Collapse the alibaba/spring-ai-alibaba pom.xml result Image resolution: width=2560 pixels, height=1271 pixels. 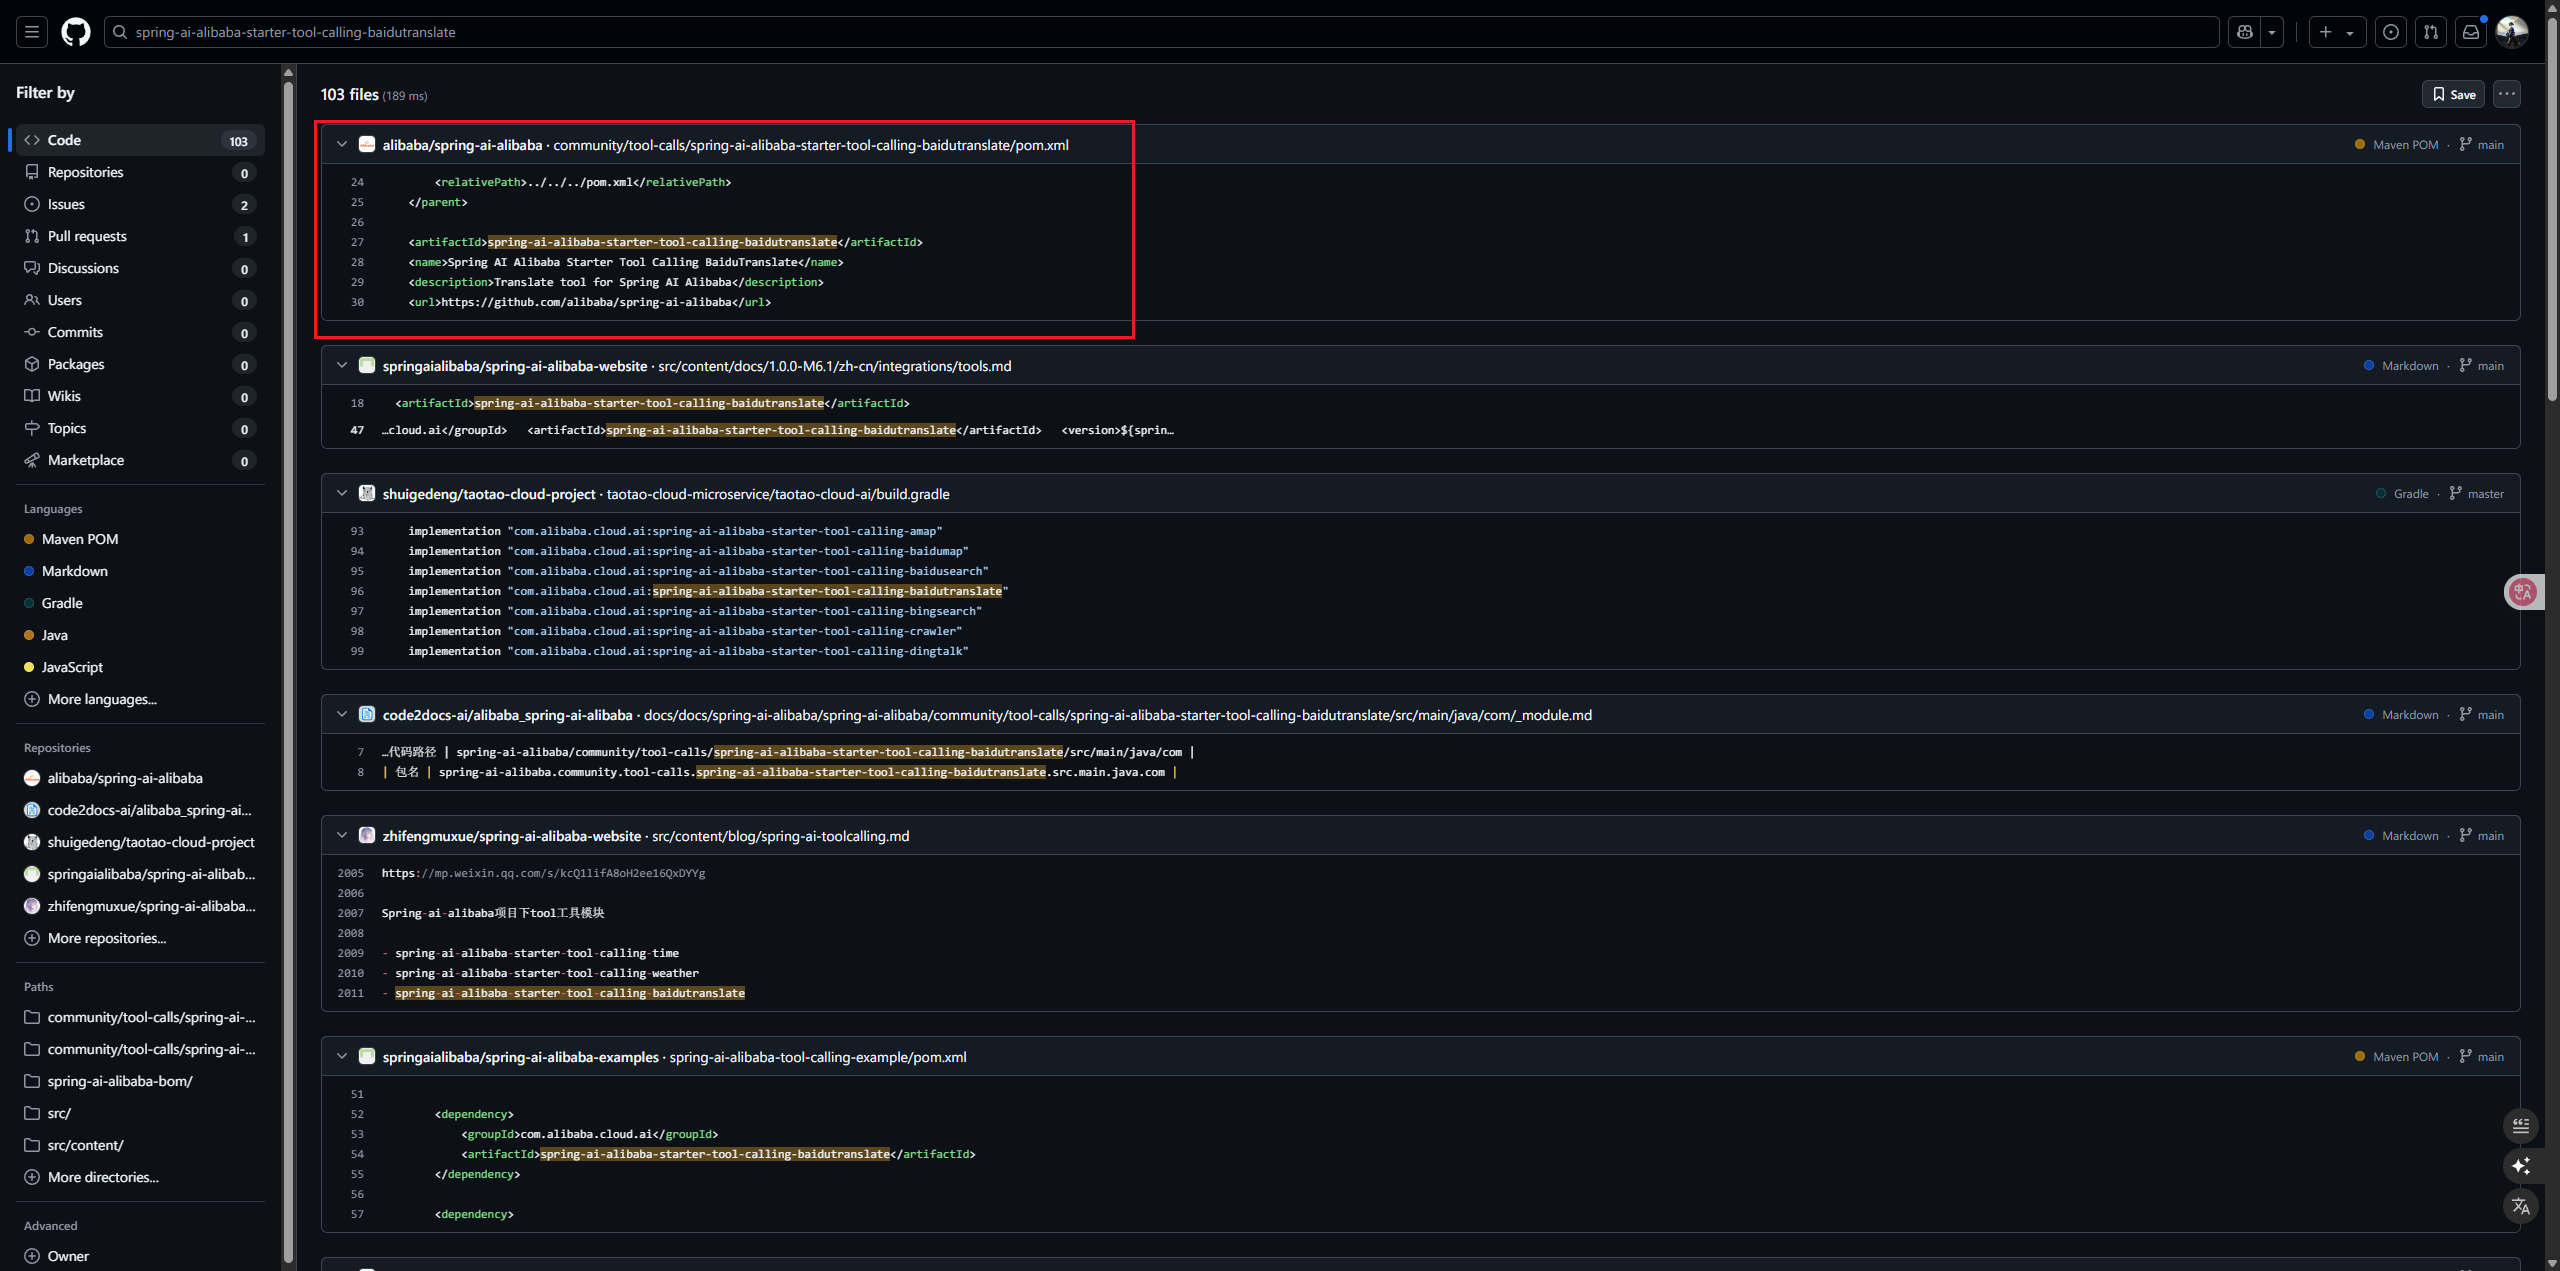click(342, 144)
